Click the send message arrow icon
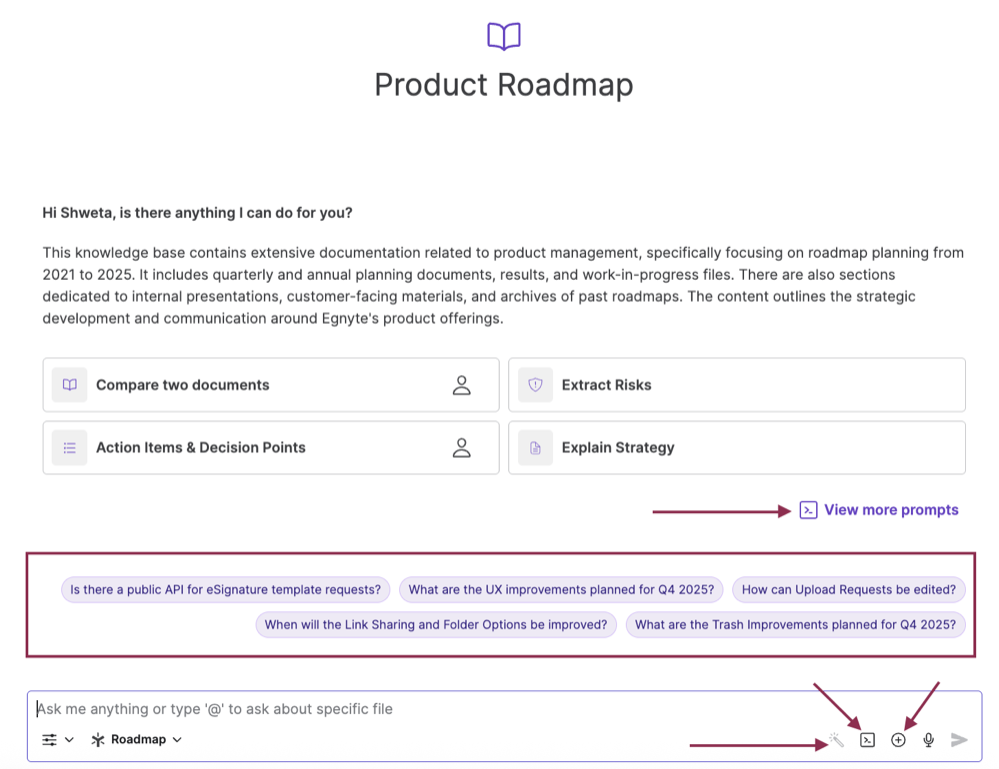The image size is (999, 769). pos(958,740)
